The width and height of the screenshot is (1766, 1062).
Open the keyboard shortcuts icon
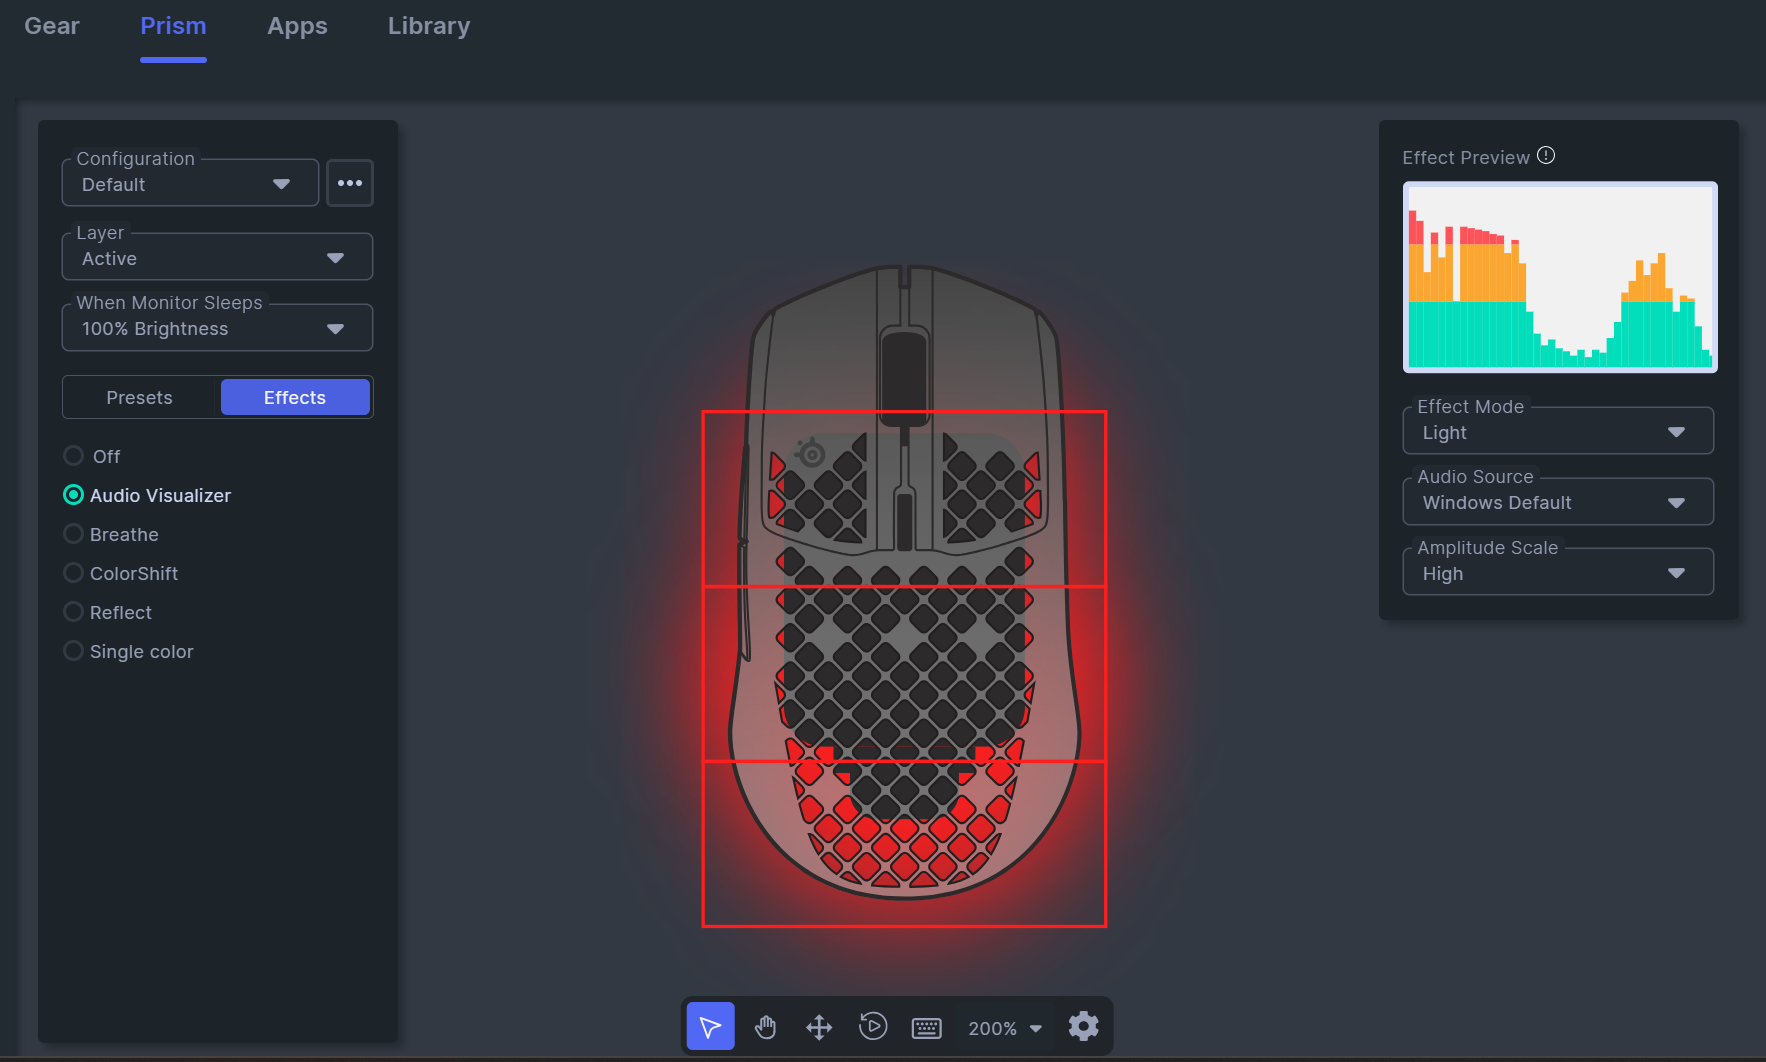(927, 1028)
